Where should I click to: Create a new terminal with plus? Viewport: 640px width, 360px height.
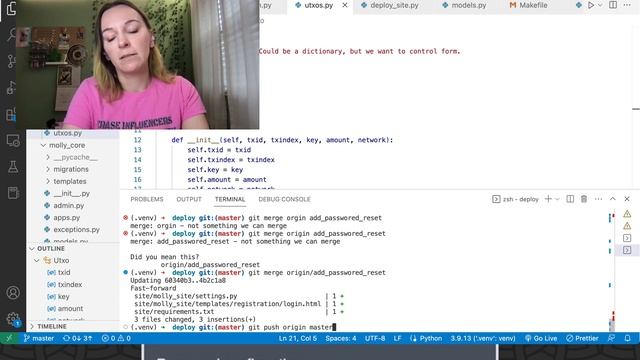point(548,199)
